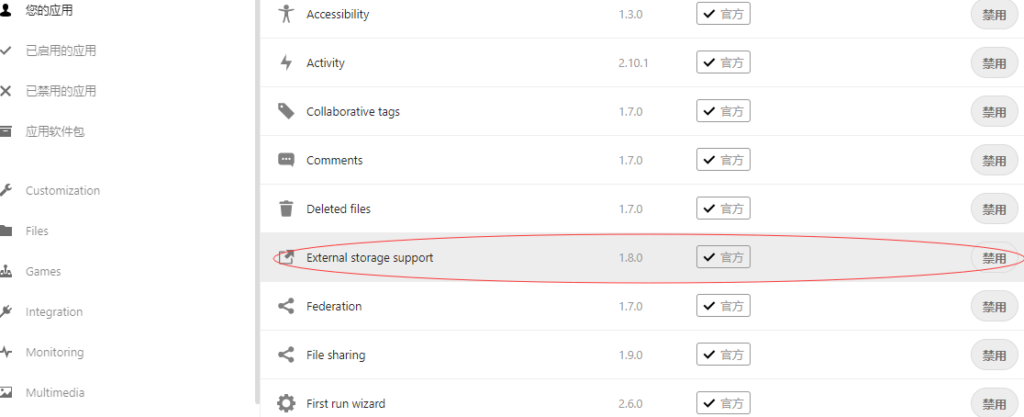Viewport: 1024px width, 417px height.
Task: Select 应用软件包 in the sidebar
Action: coord(55,132)
